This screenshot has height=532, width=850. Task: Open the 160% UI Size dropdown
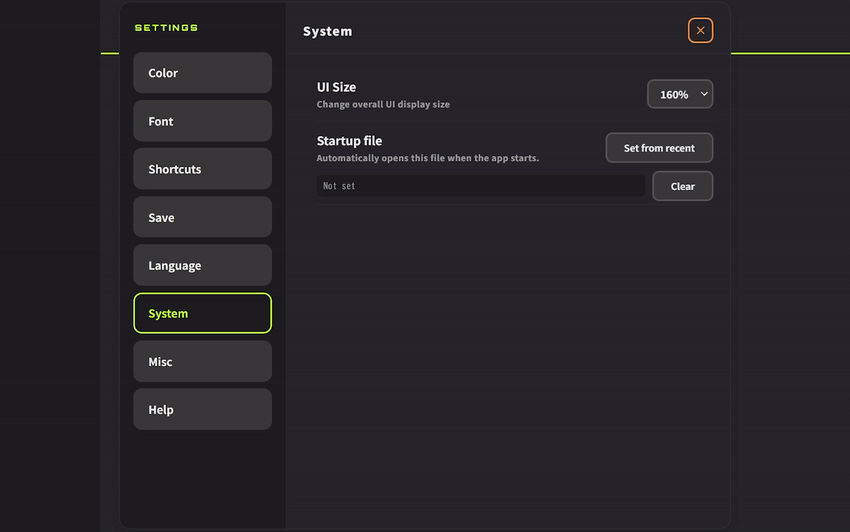click(680, 94)
